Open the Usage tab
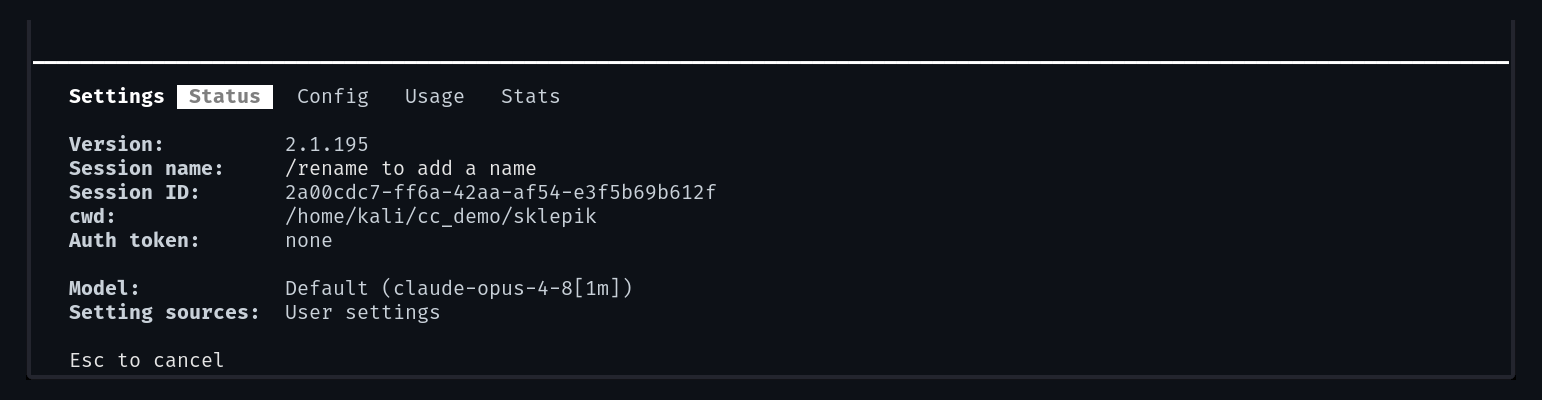1542x400 pixels. pos(435,97)
